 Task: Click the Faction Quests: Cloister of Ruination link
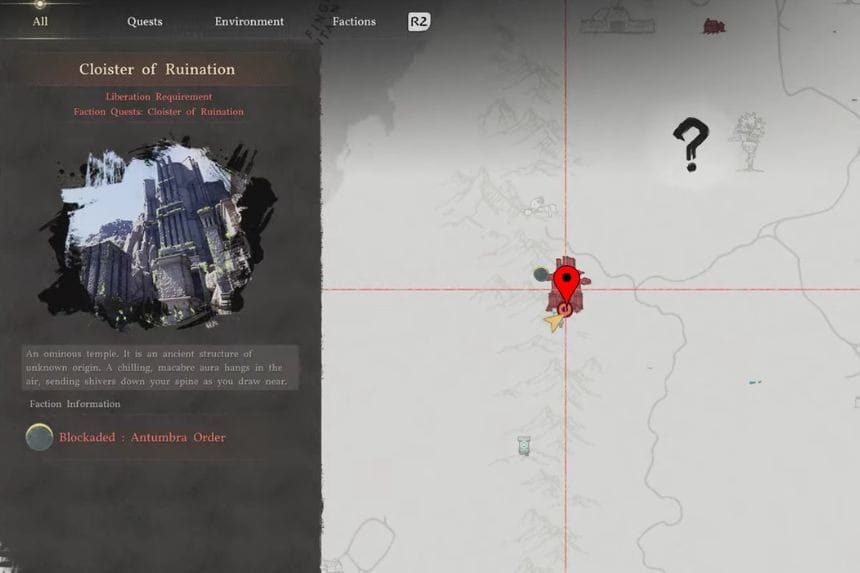point(158,112)
